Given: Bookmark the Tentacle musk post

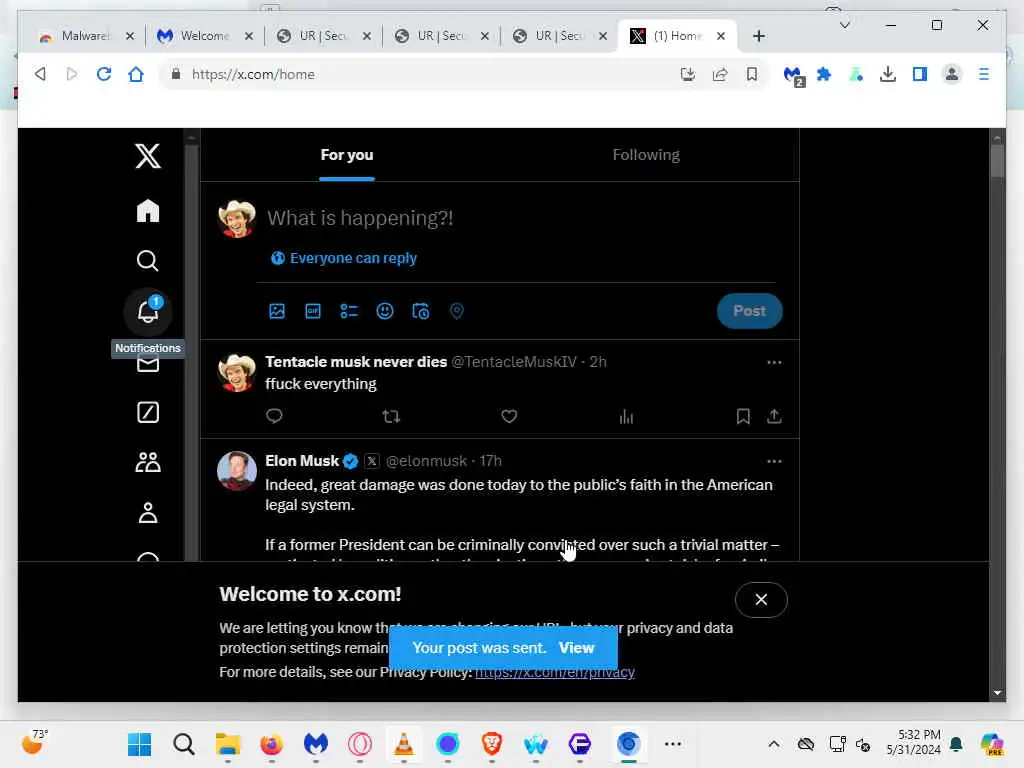Looking at the screenshot, I should [743, 416].
